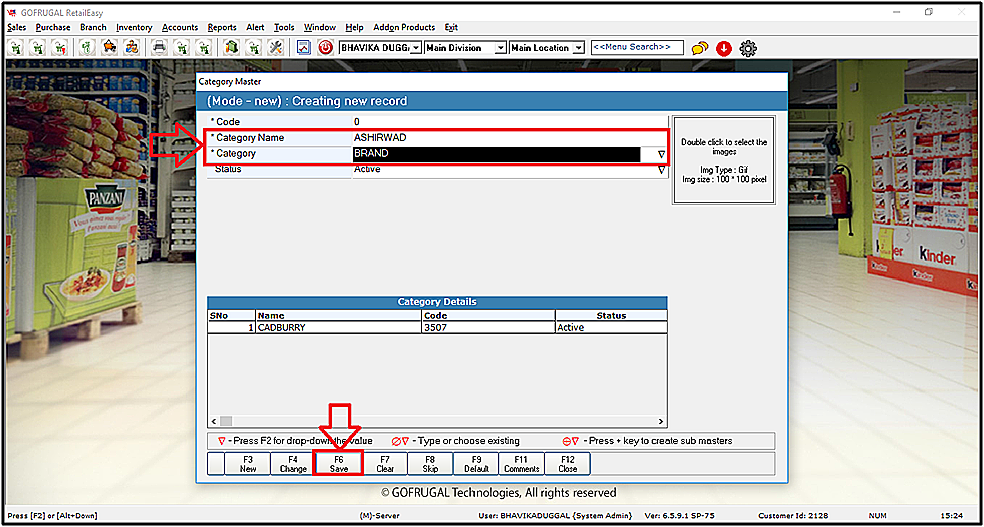Select the CADBURRY row in Category Details
The image size is (984, 527).
pos(437,327)
